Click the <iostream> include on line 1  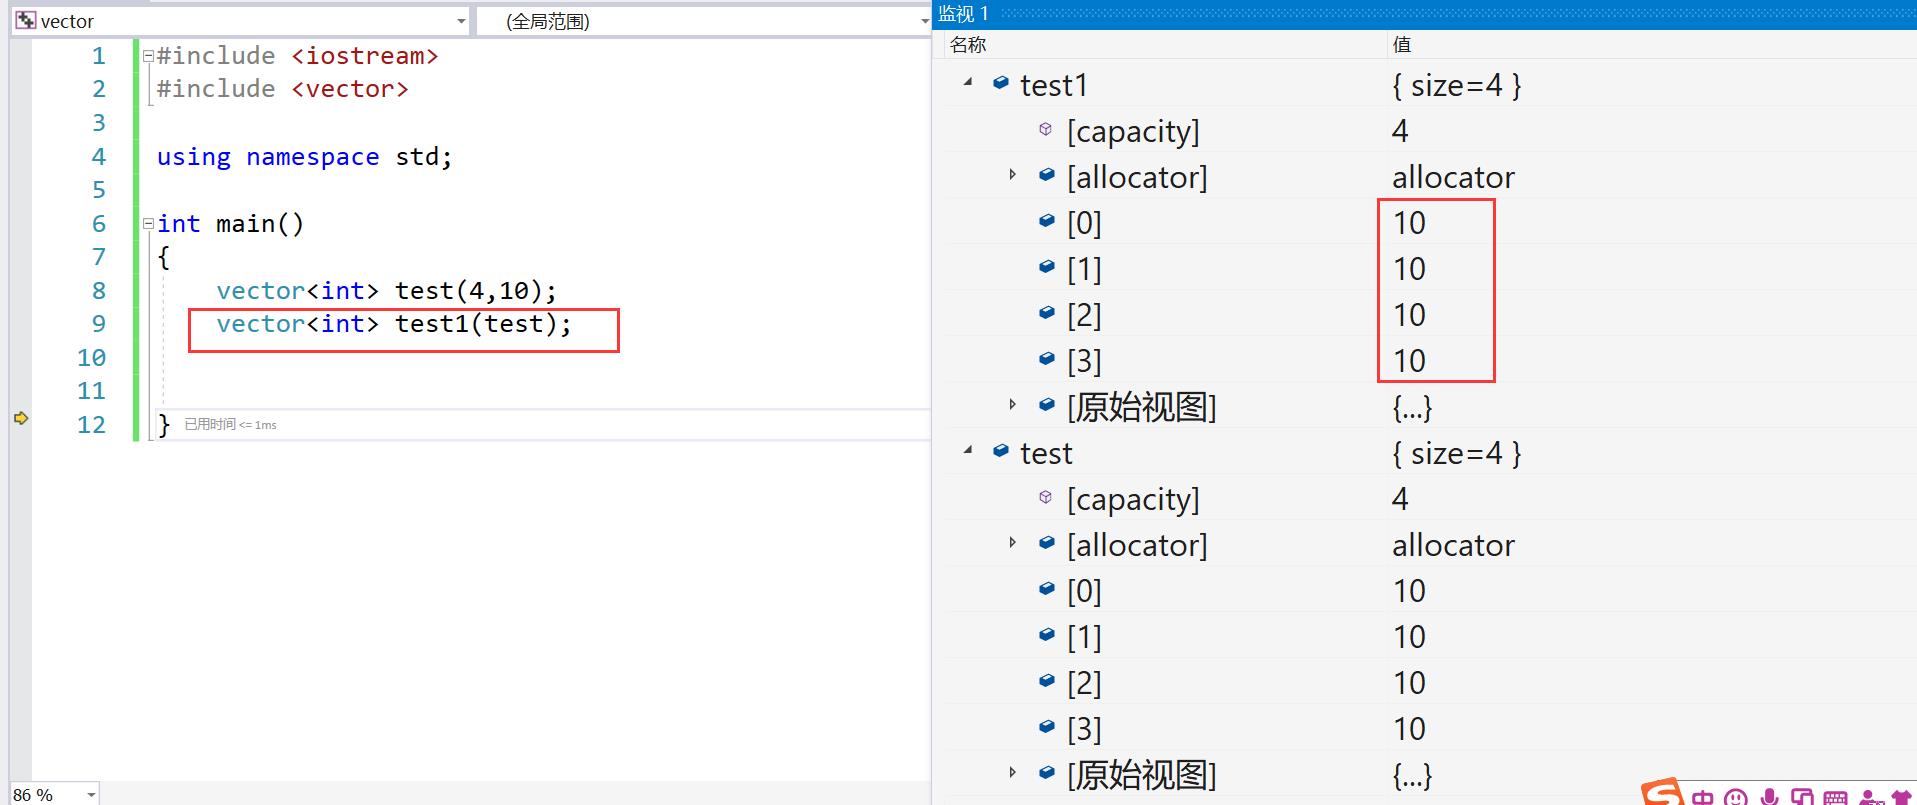tap(364, 56)
